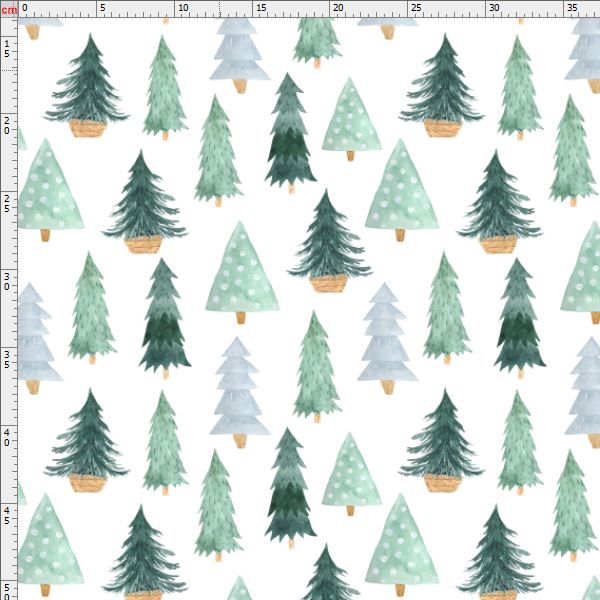The height and width of the screenshot is (600, 600).
Task: Click the "35" mark on horizontal ruler
Action: point(572,7)
